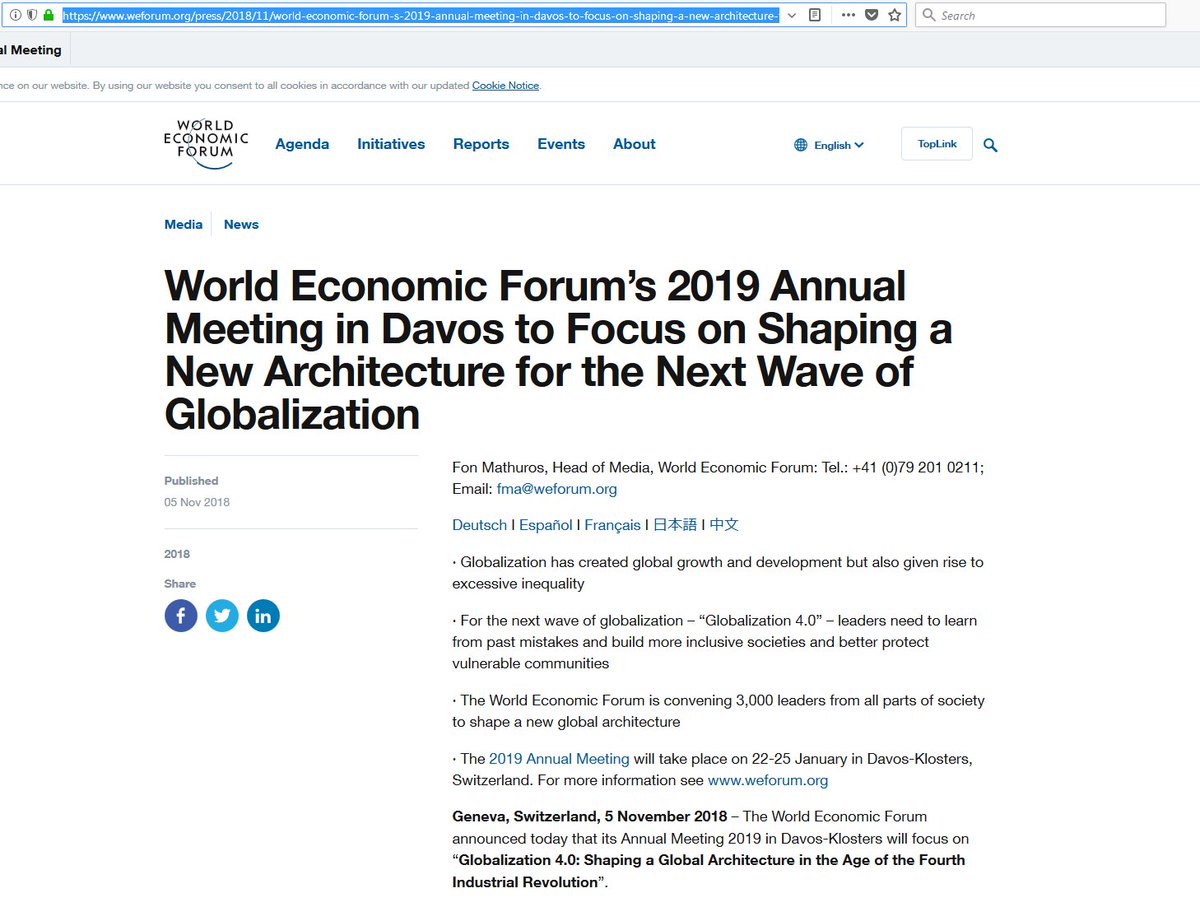Click the "Published" label
Image resolution: width=1200 pixels, height=907 pixels.
[191, 481]
